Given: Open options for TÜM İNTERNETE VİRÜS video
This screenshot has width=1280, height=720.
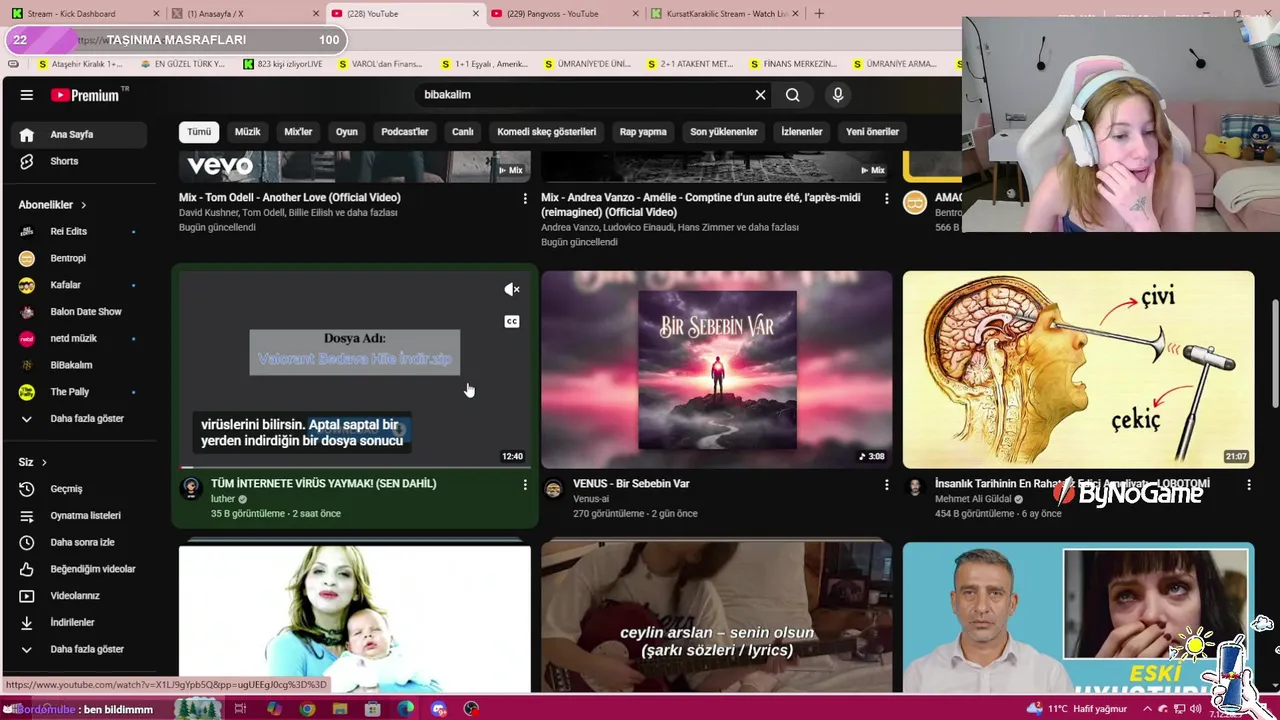Looking at the screenshot, I should (524, 485).
